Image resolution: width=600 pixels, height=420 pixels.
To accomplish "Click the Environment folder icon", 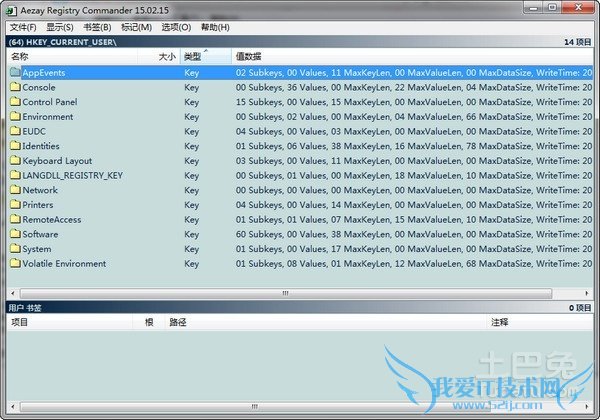I will coord(15,116).
